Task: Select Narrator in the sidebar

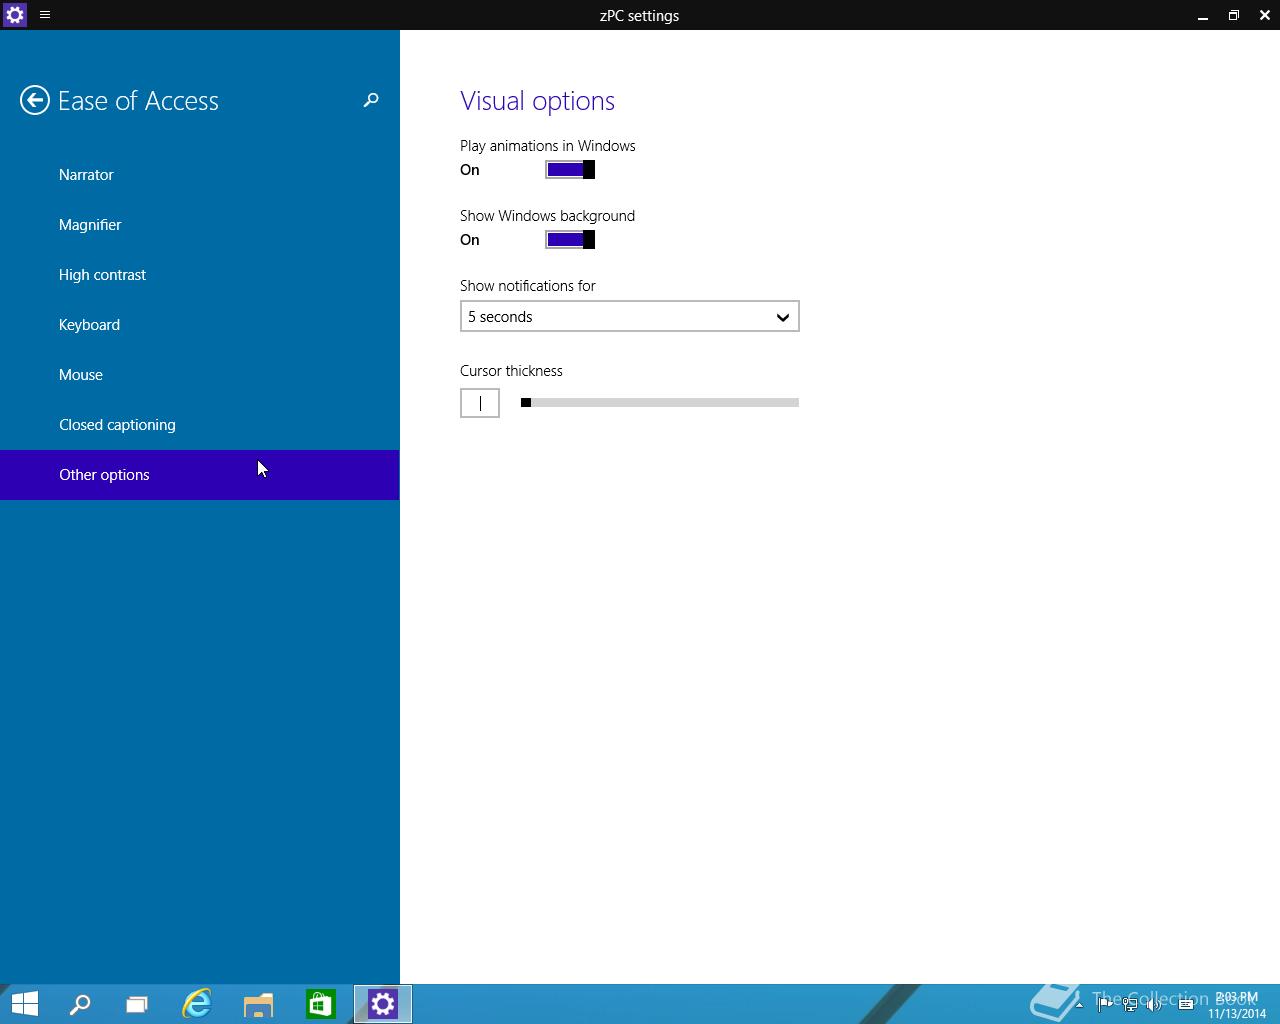Action: point(200,175)
